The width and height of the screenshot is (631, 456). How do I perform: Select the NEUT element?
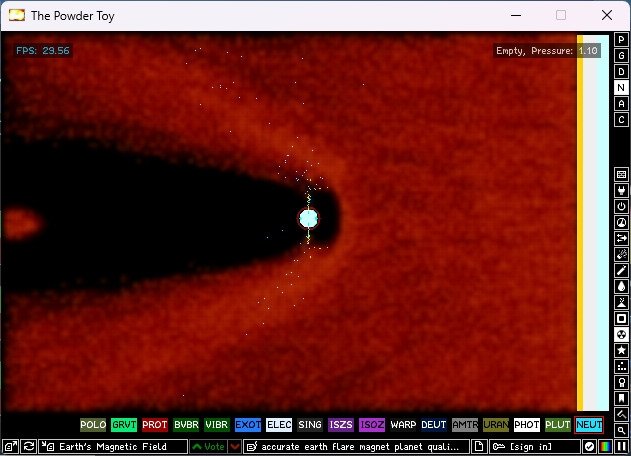click(x=589, y=425)
